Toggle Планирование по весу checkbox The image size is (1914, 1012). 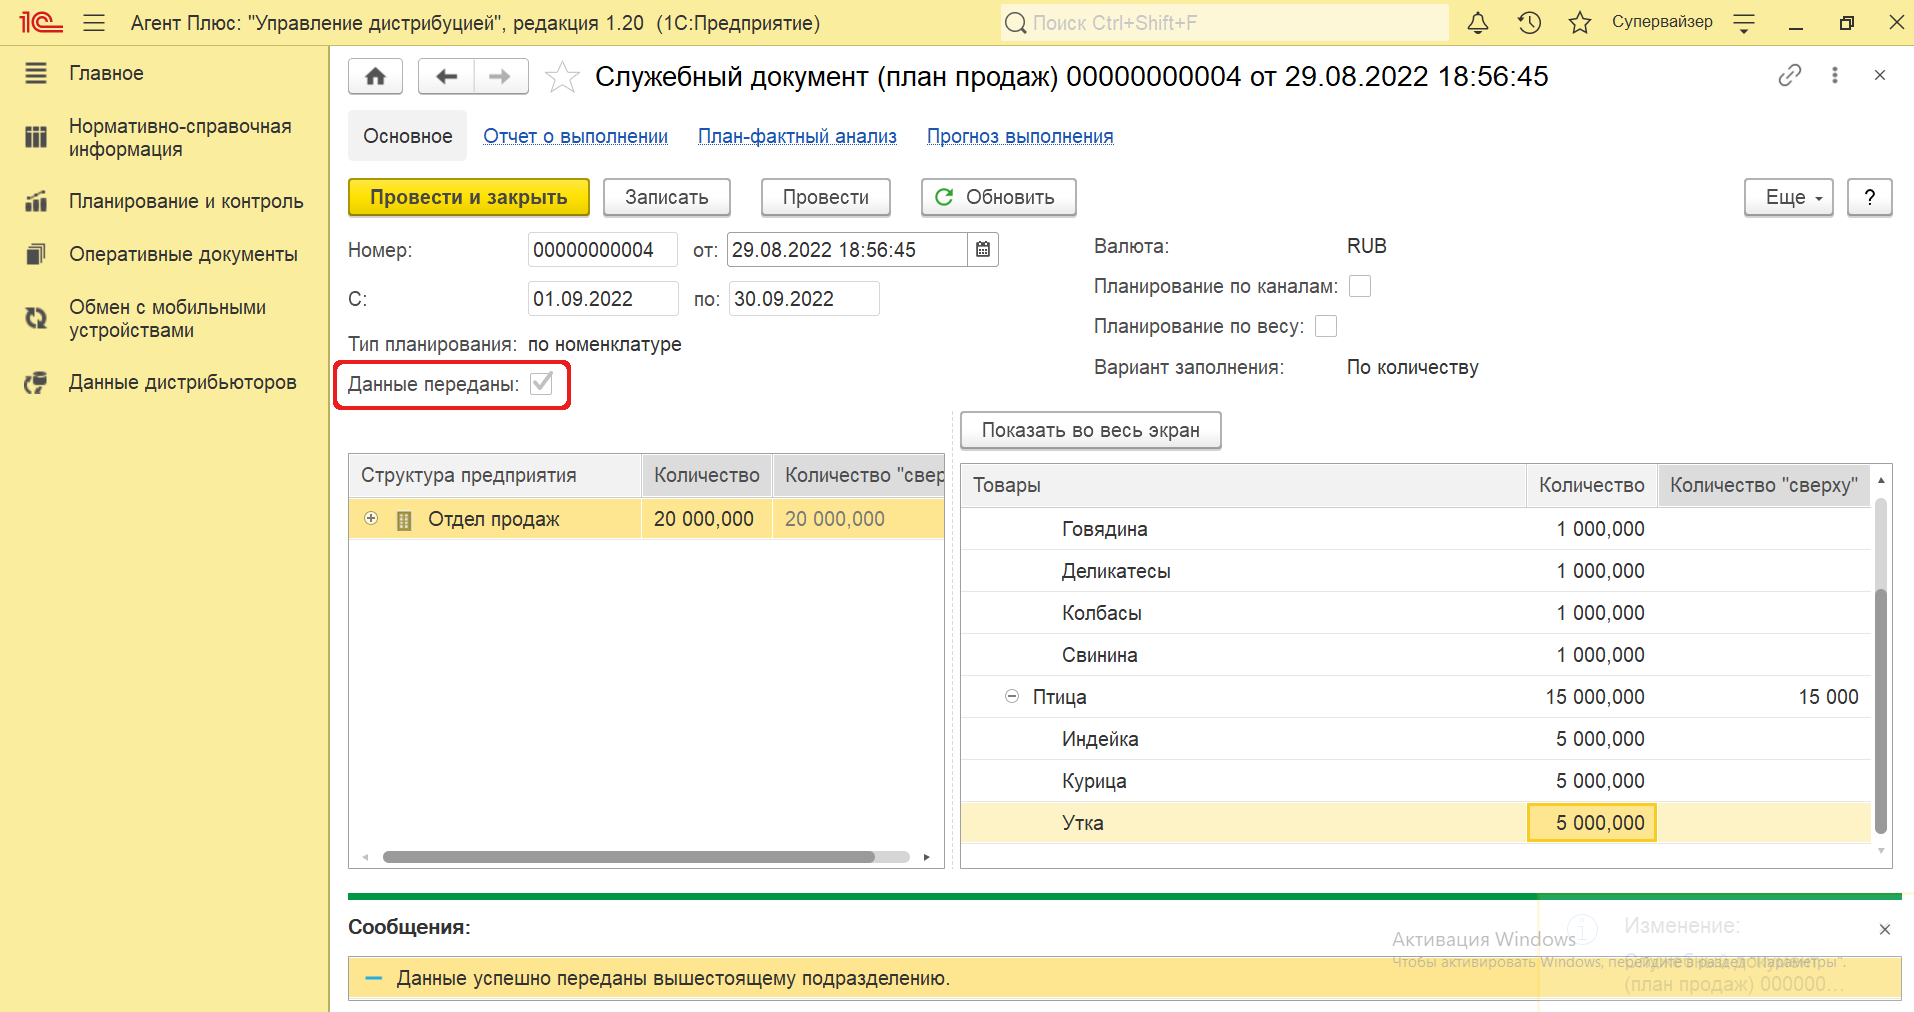1326,326
